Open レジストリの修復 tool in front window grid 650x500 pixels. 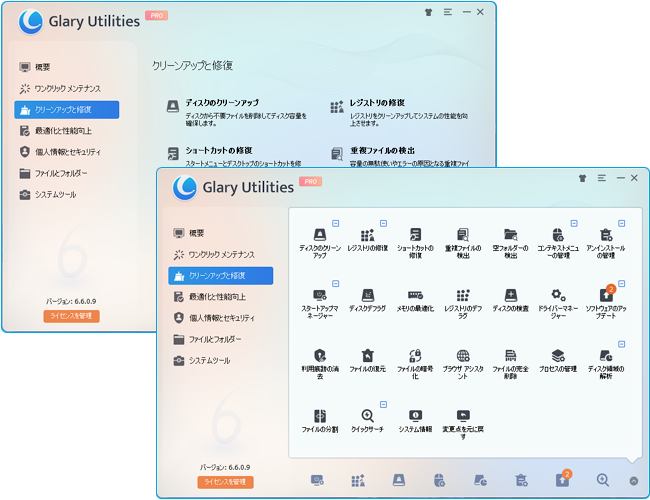367,240
